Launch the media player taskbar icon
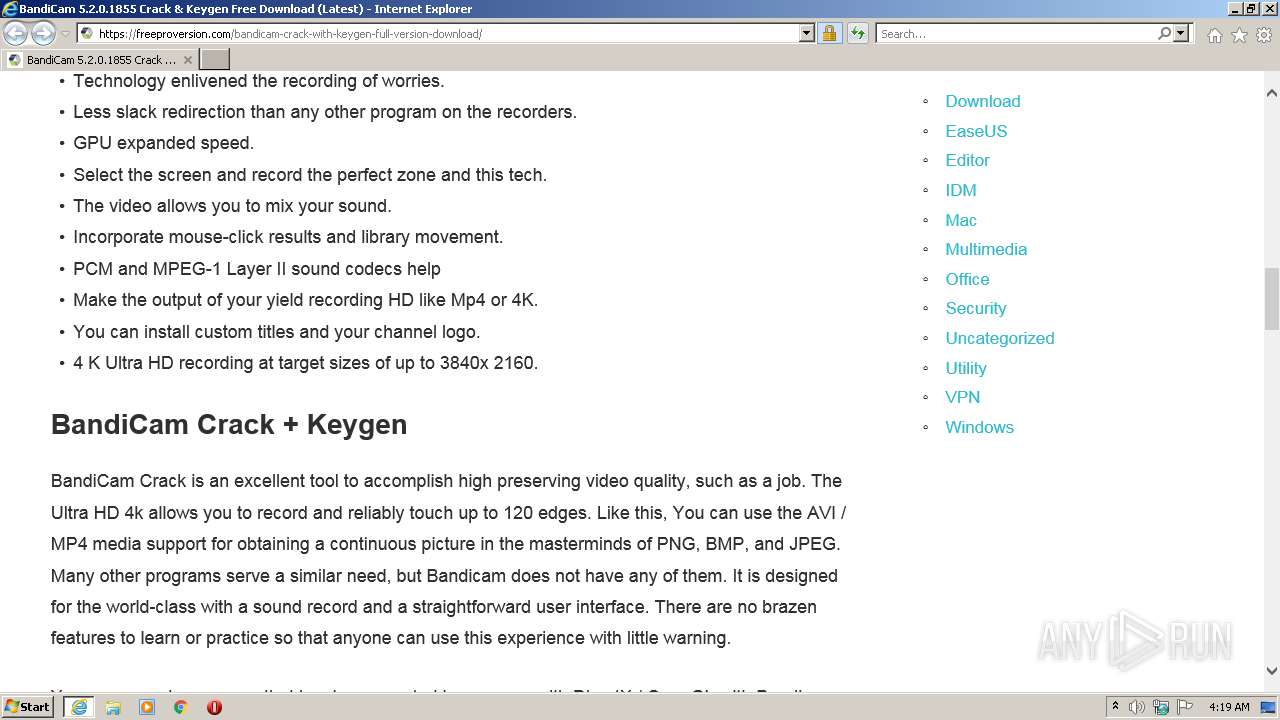1280x720 pixels. point(147,707)
